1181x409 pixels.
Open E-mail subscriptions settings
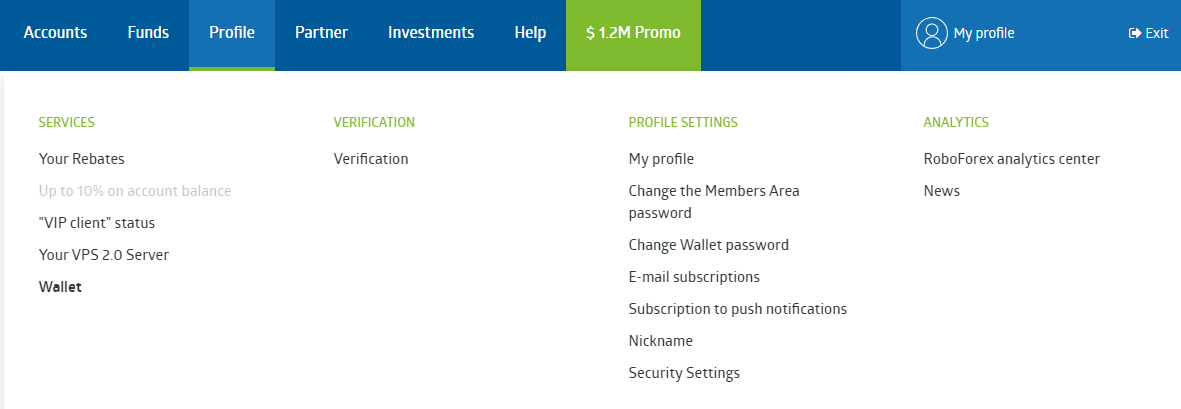click(x=694, y=277)
